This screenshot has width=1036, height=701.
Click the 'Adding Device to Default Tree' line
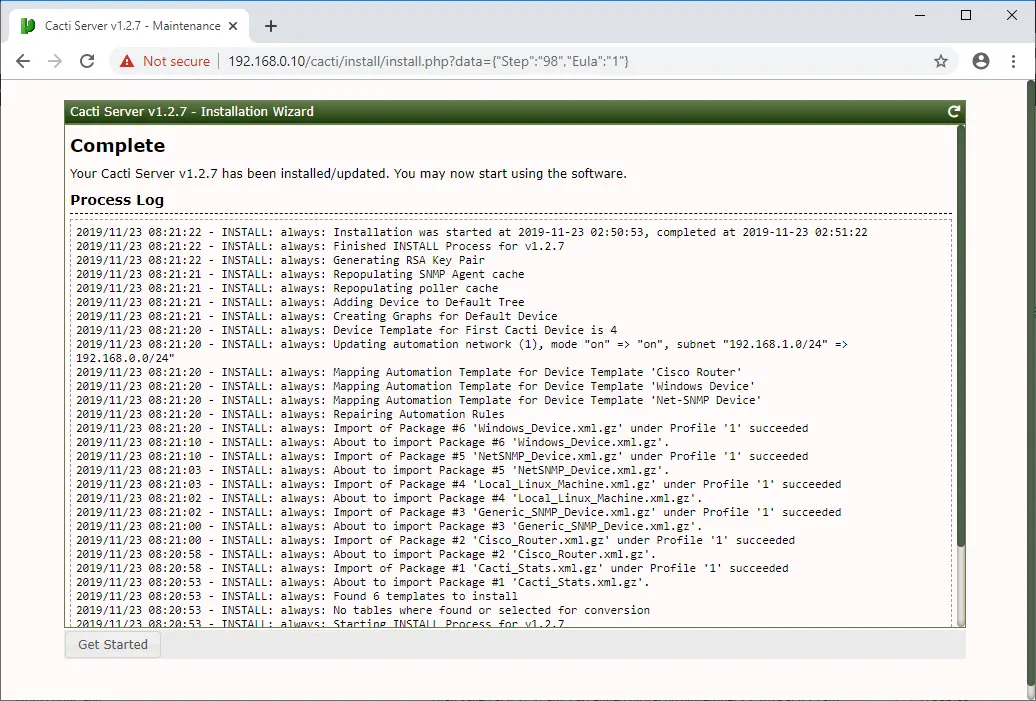300,302
